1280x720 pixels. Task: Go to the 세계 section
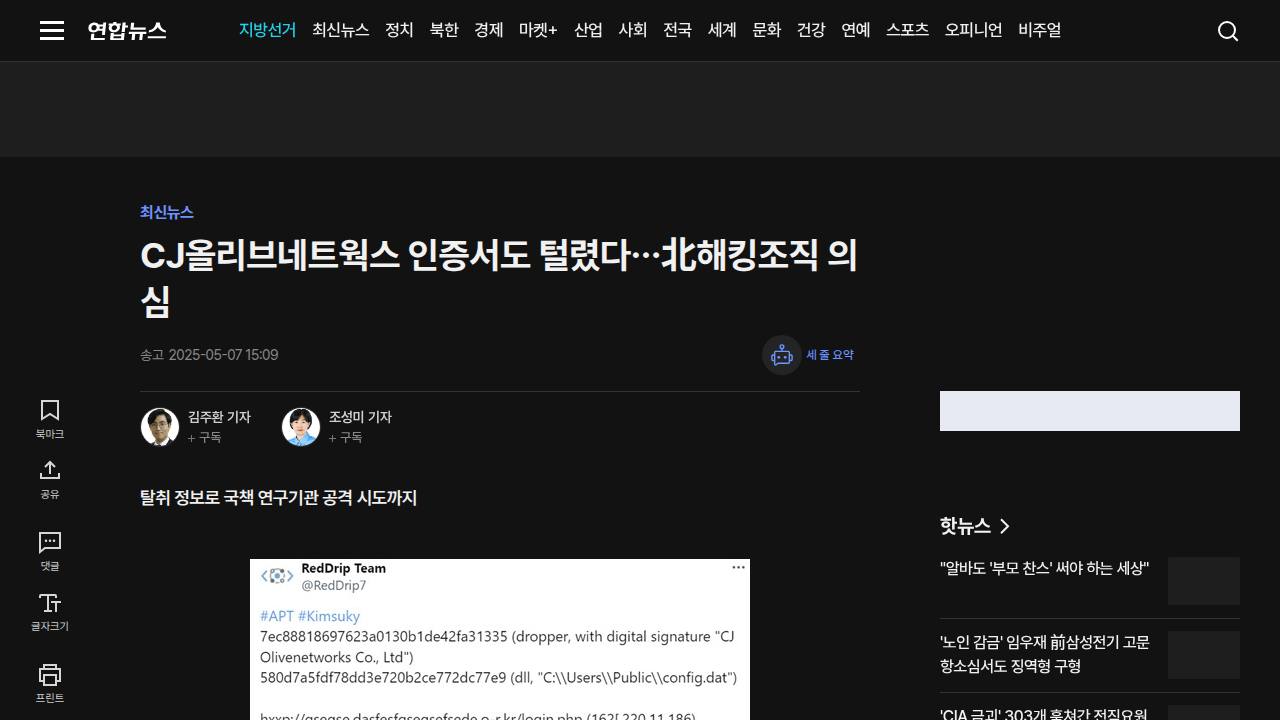pos(722,30)
